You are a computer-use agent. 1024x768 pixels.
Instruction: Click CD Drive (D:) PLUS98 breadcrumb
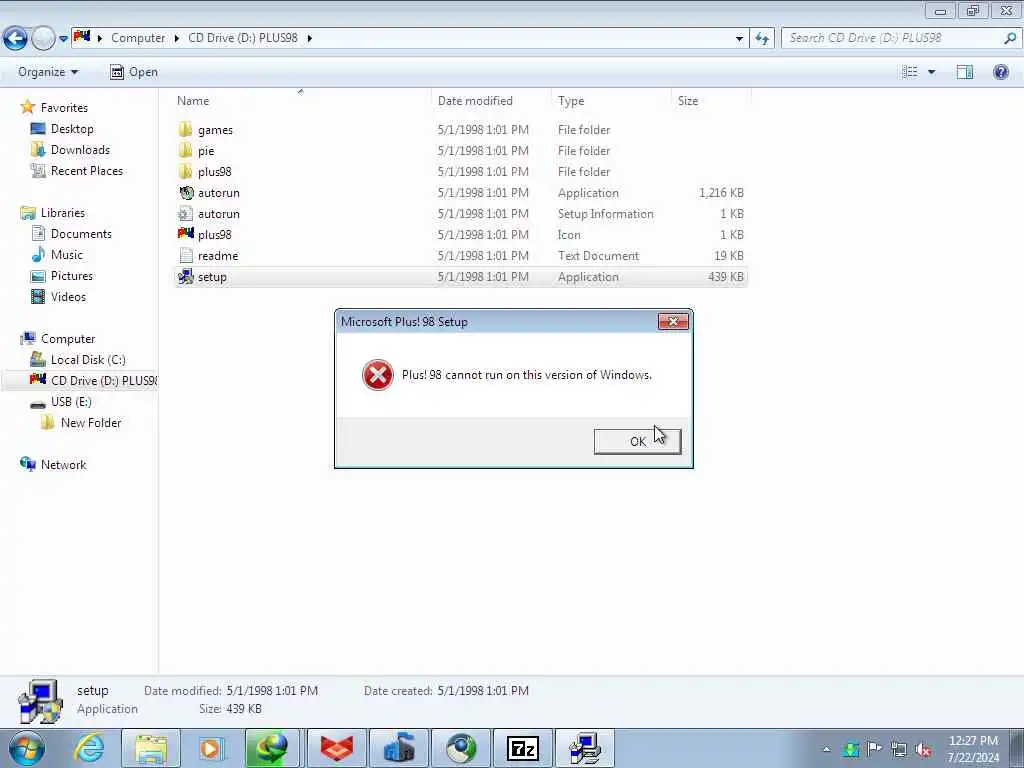243,38
